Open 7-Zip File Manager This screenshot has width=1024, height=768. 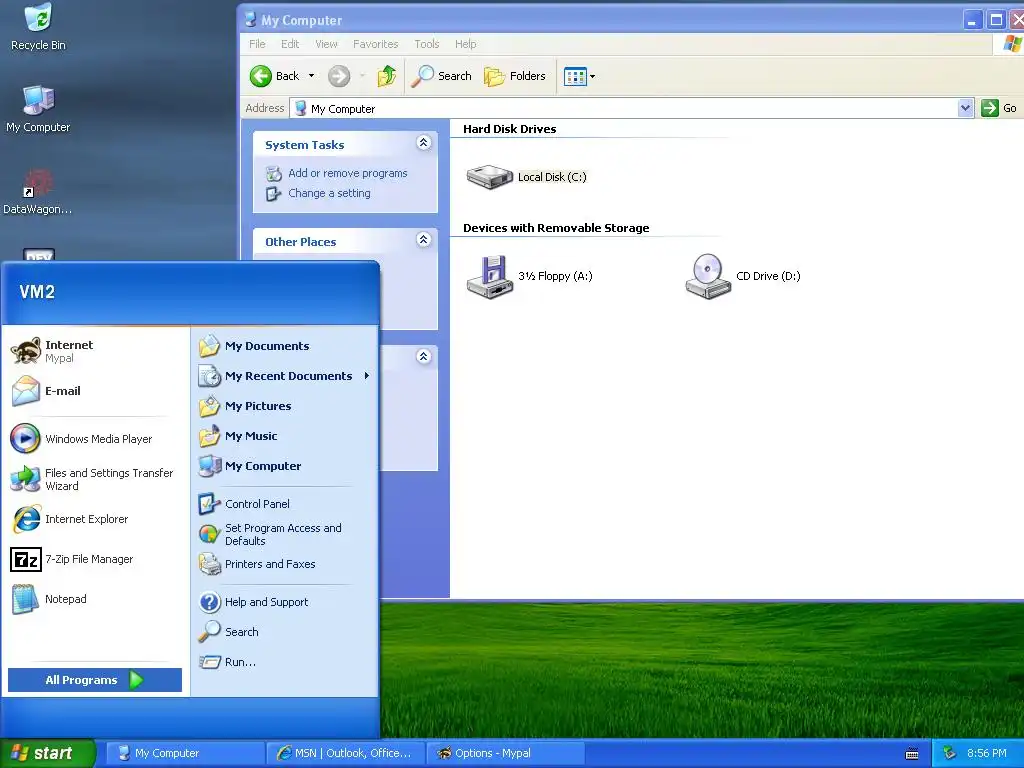(x=95, y=560)
